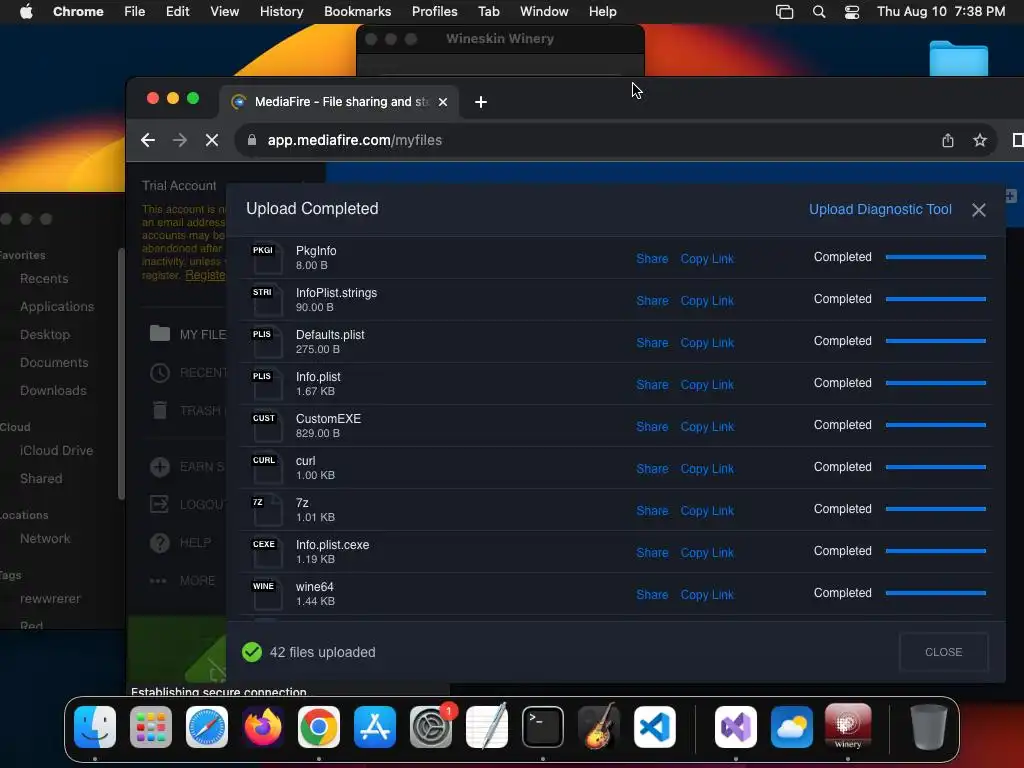Click Share for Defaults.plist
The width and height of the screenshot is (1024, 768).
pos(652,343)
